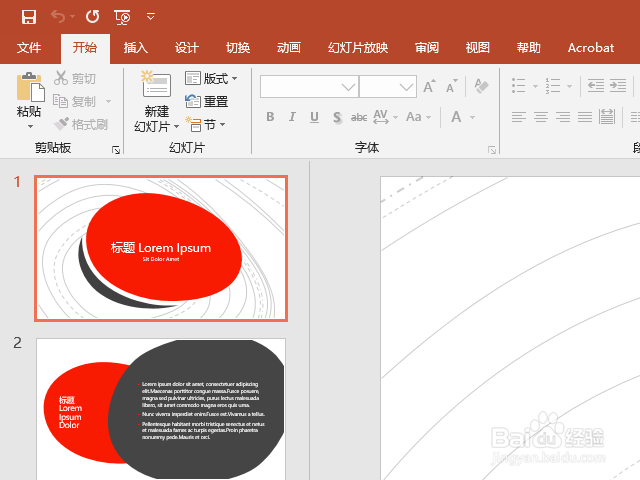Click the 粘贴 paste clipboard icon
This screenshot has width=640, height=480.
(30, 87)
